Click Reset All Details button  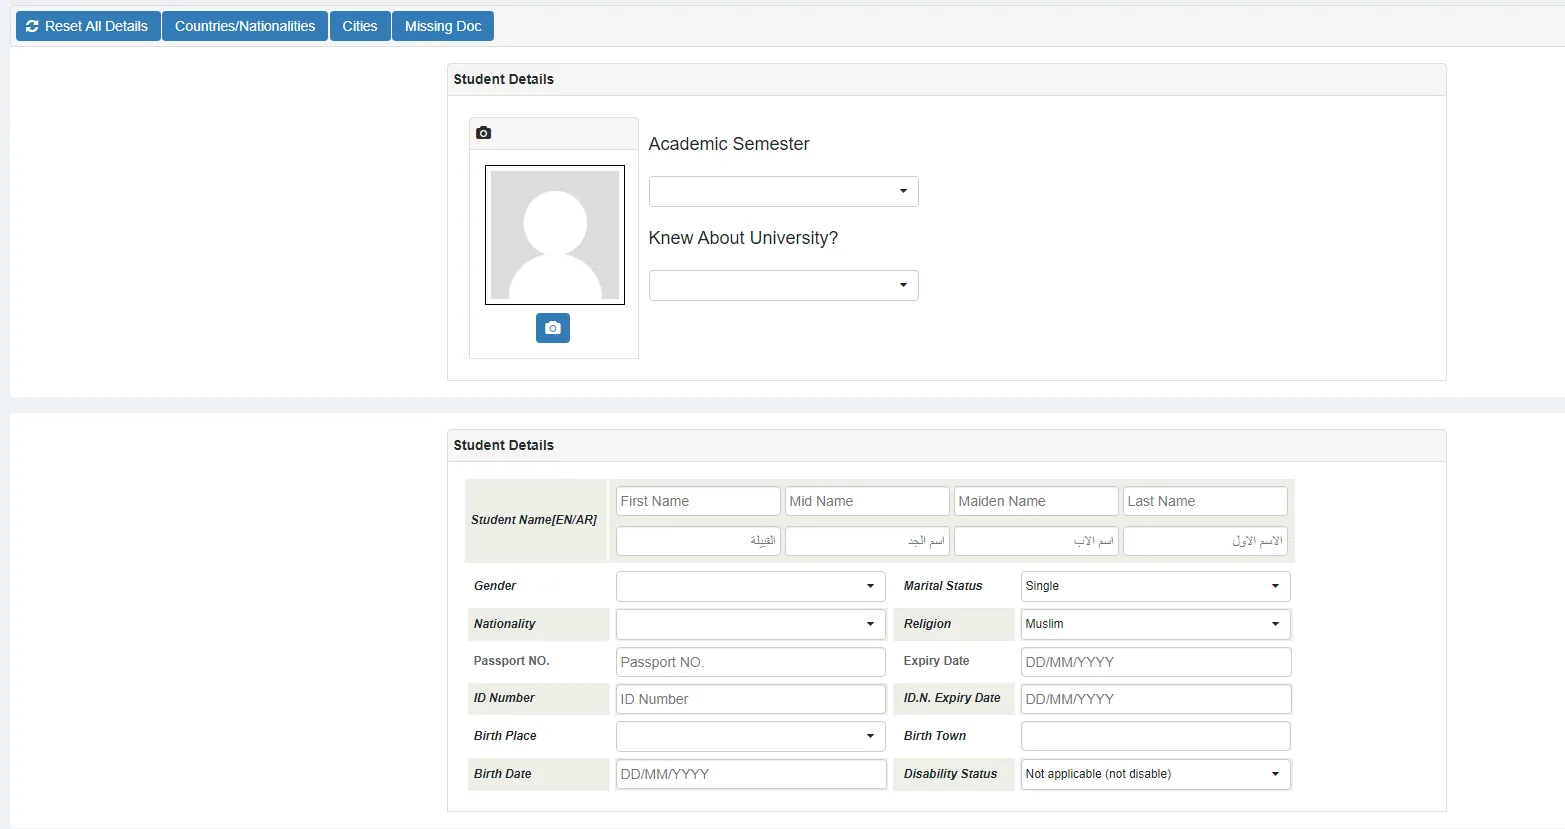pos(88,26)
